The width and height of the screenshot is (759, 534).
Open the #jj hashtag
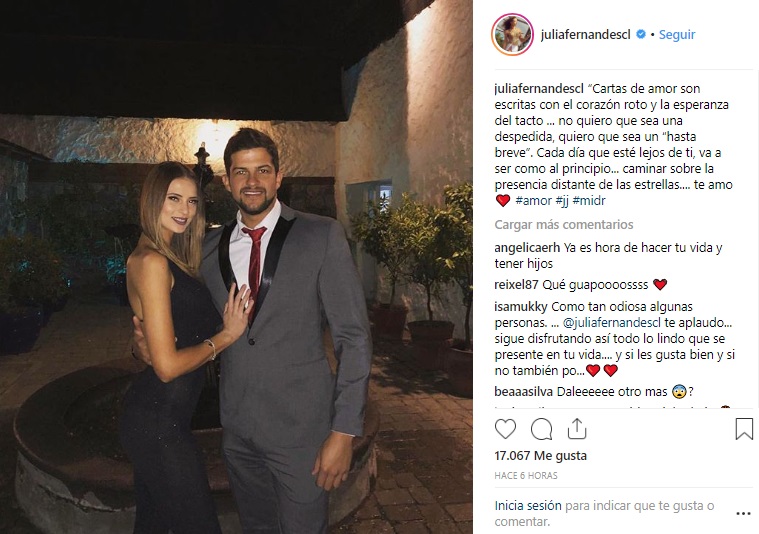(x=562, y=200)
